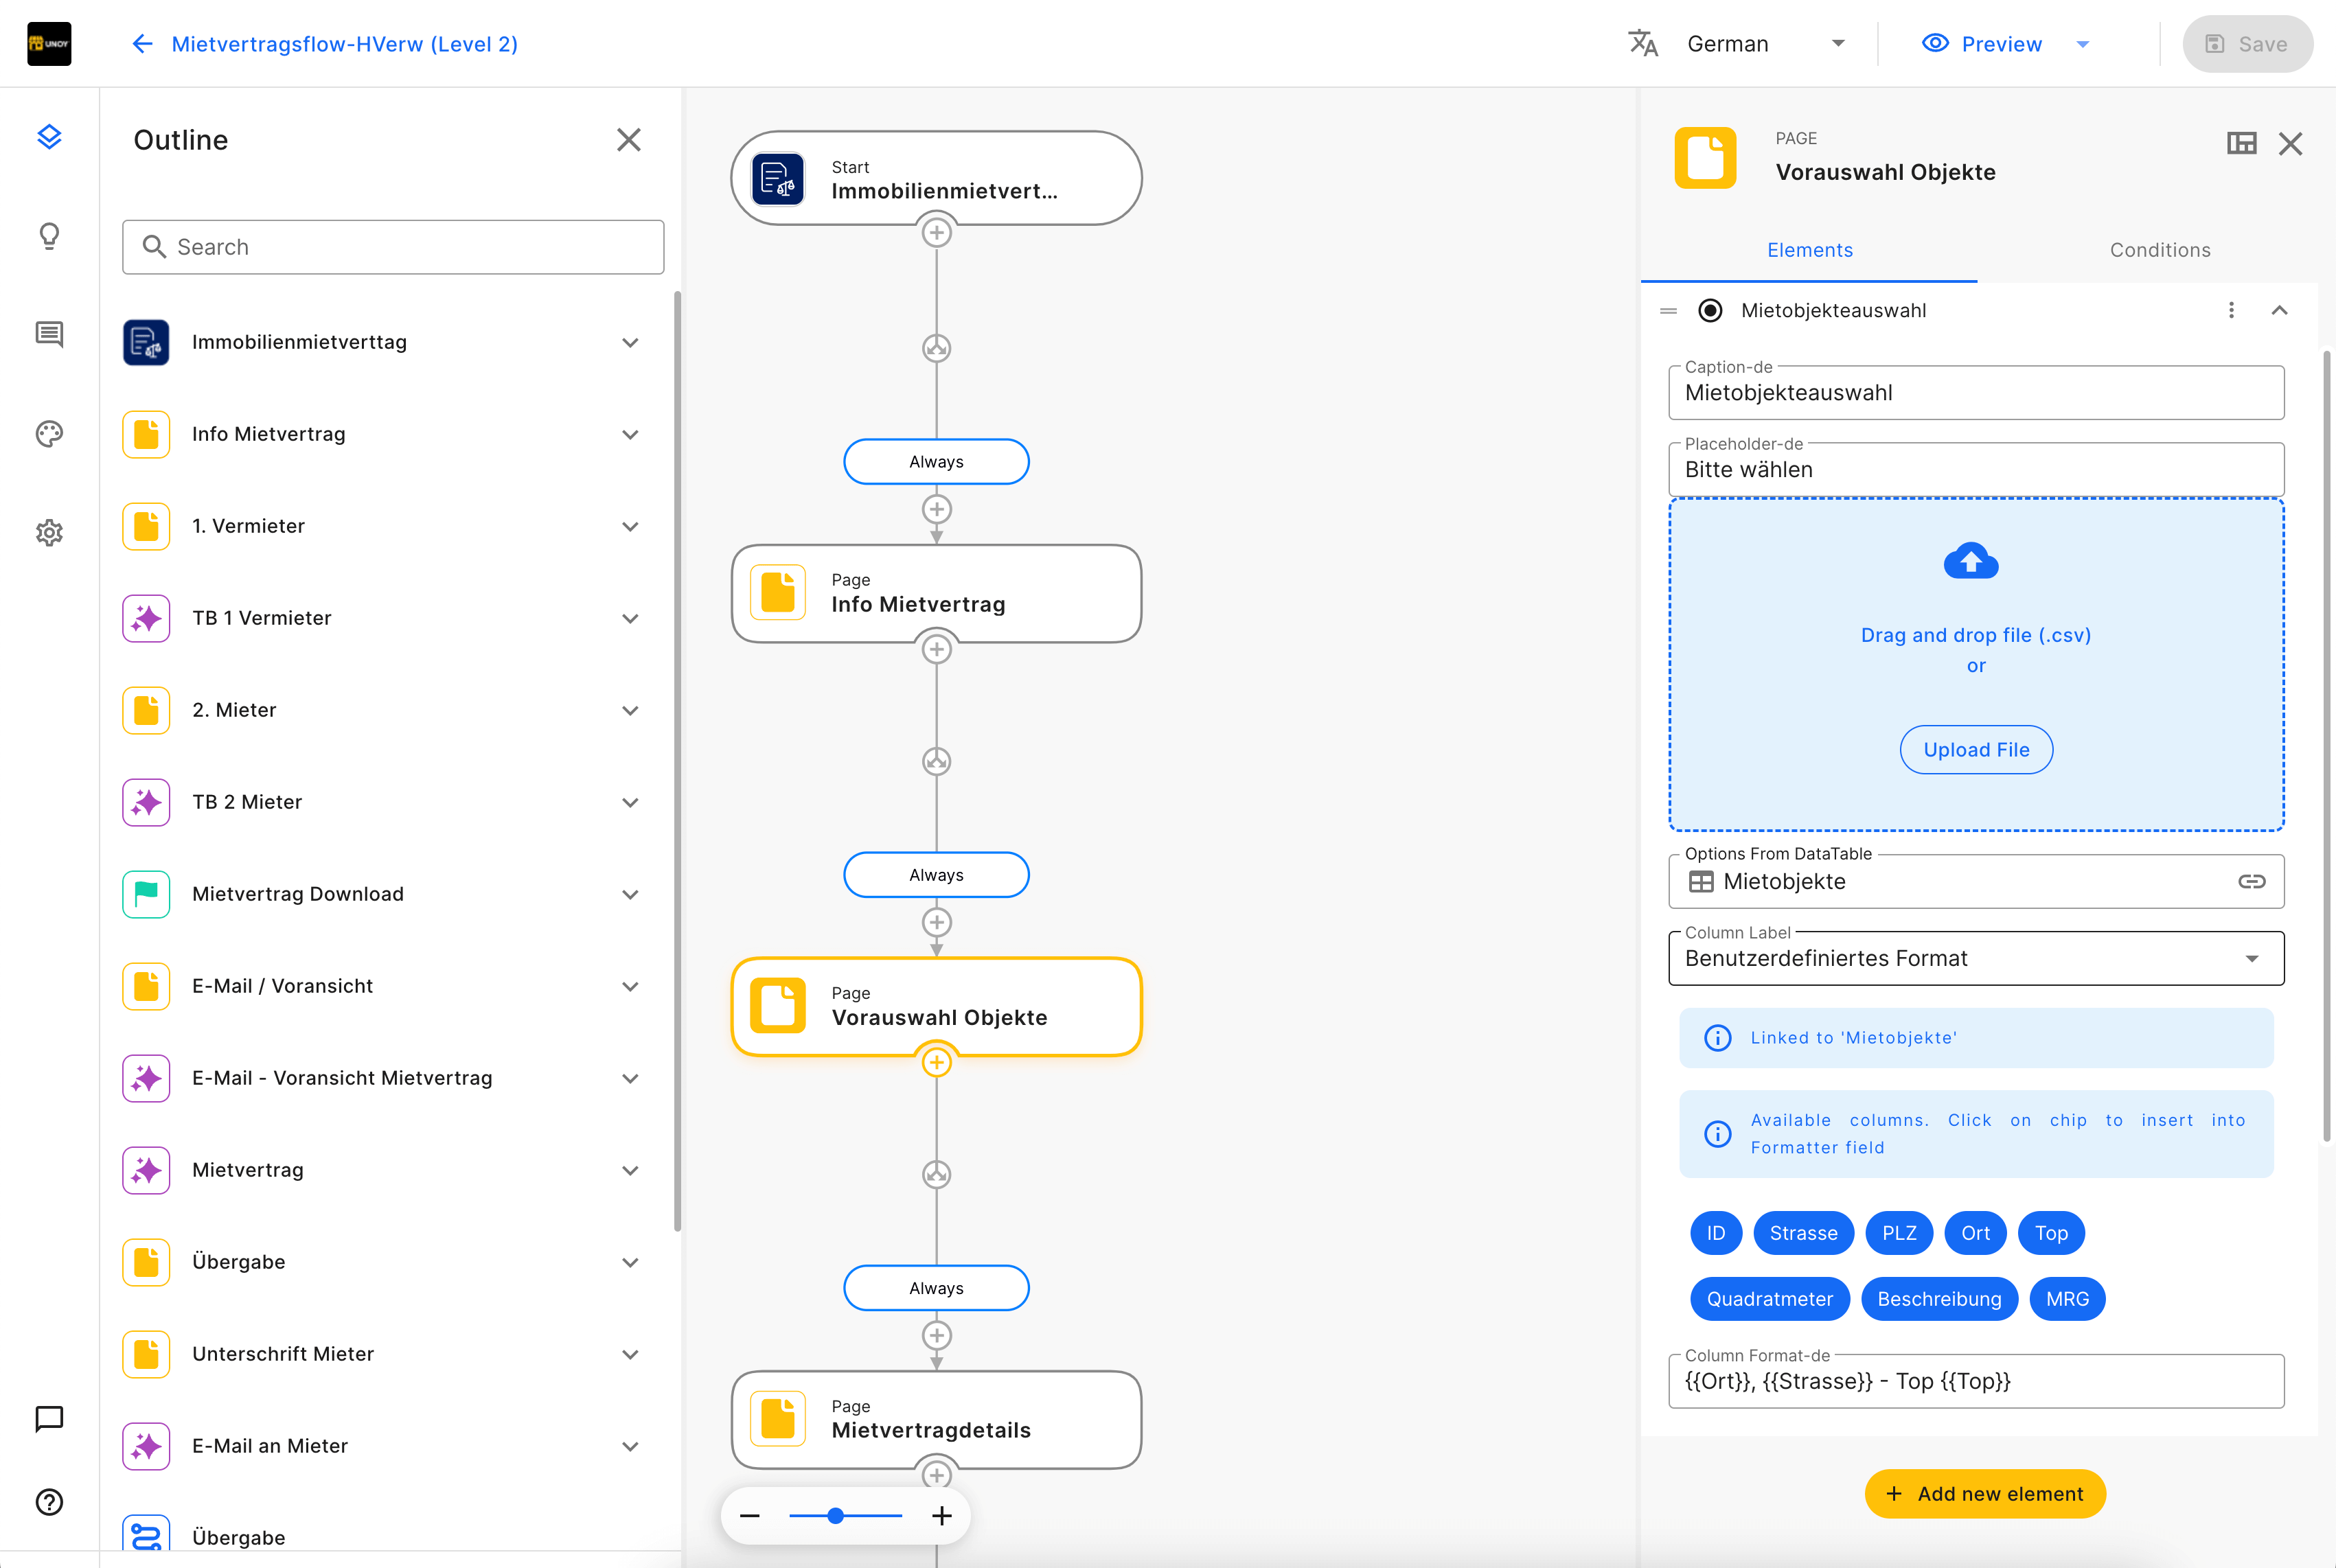Click the canvas zoom slider handle

835,1516
